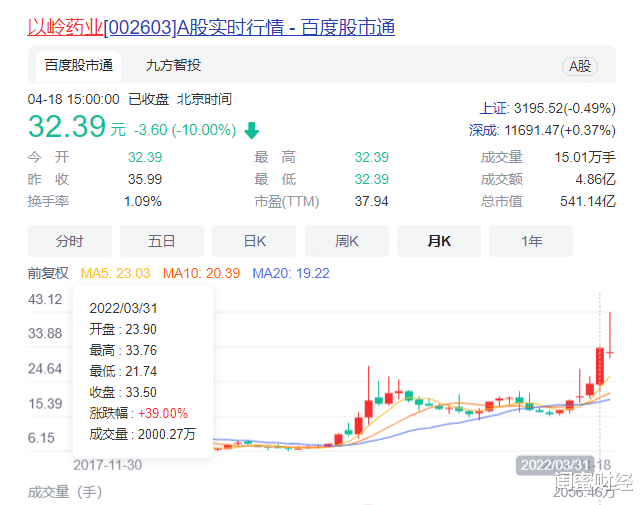
Task: Click the 43.12 y-axis label
Action: [x=45, y=299]
